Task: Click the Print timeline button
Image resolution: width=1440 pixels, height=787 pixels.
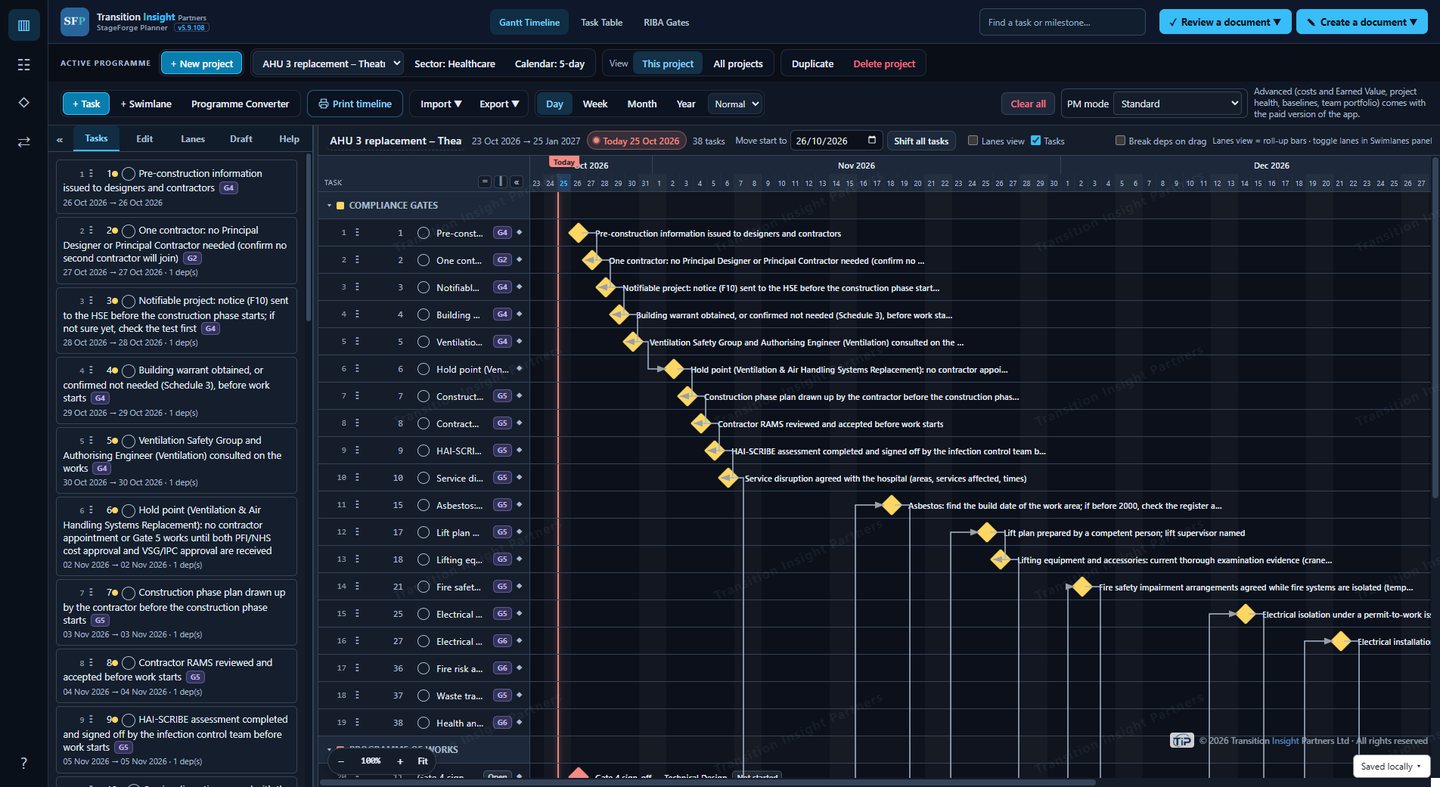Action: (x=355, y=104)
